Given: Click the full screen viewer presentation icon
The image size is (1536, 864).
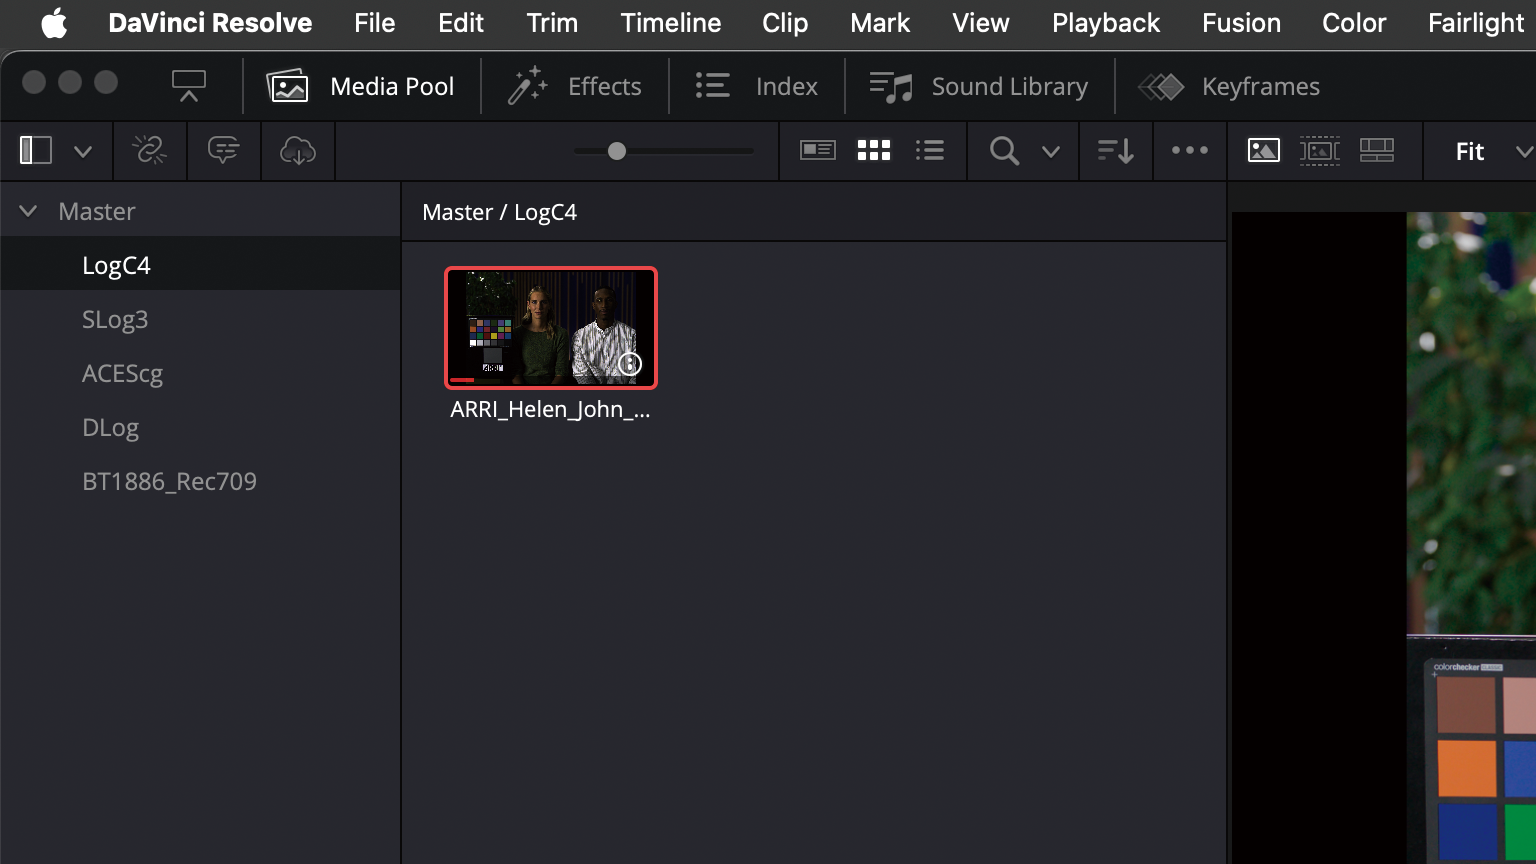Looking at the screenshot, I should 188,87.
